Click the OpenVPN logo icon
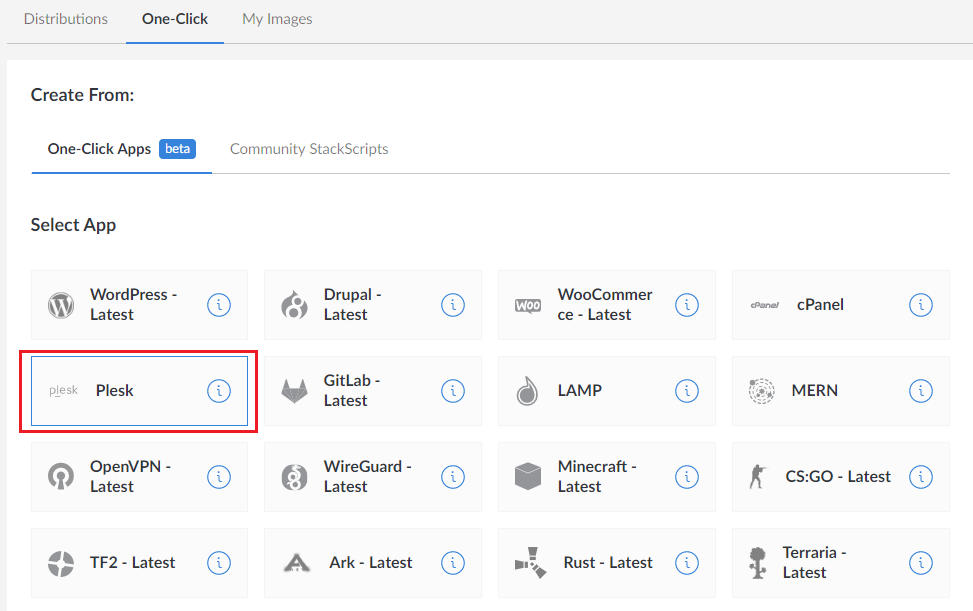The width and height of the screenshot is (973, 611). point(61,477)
